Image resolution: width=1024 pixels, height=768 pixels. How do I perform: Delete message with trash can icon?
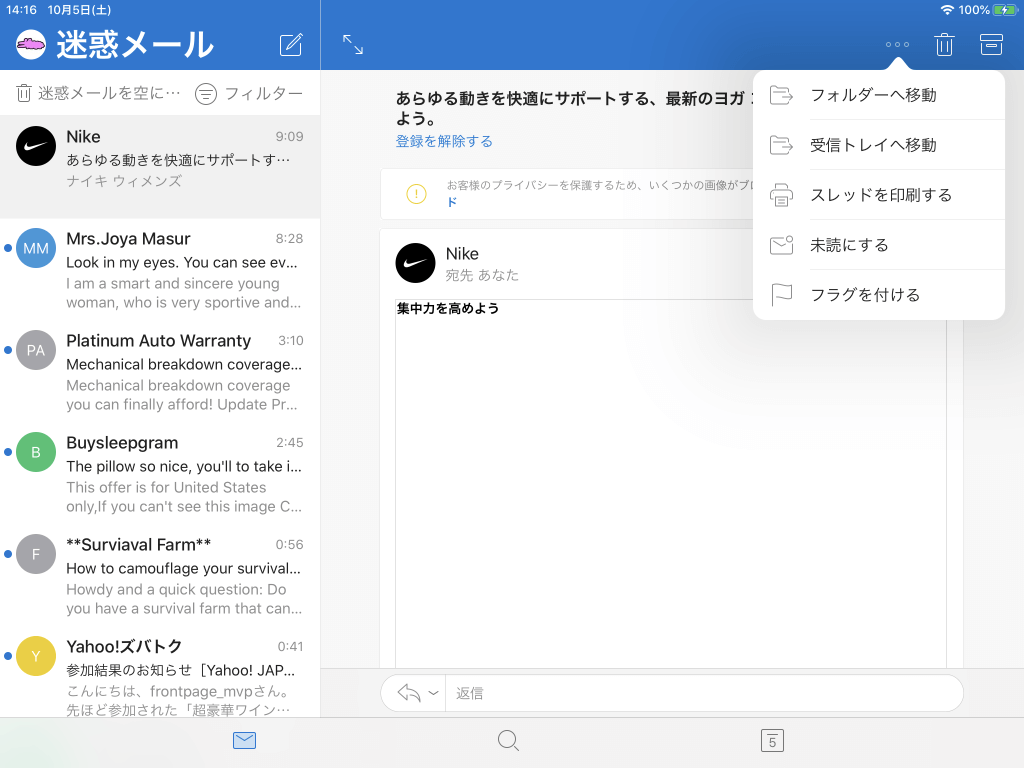pyautogui.click(x=944, y=44)
